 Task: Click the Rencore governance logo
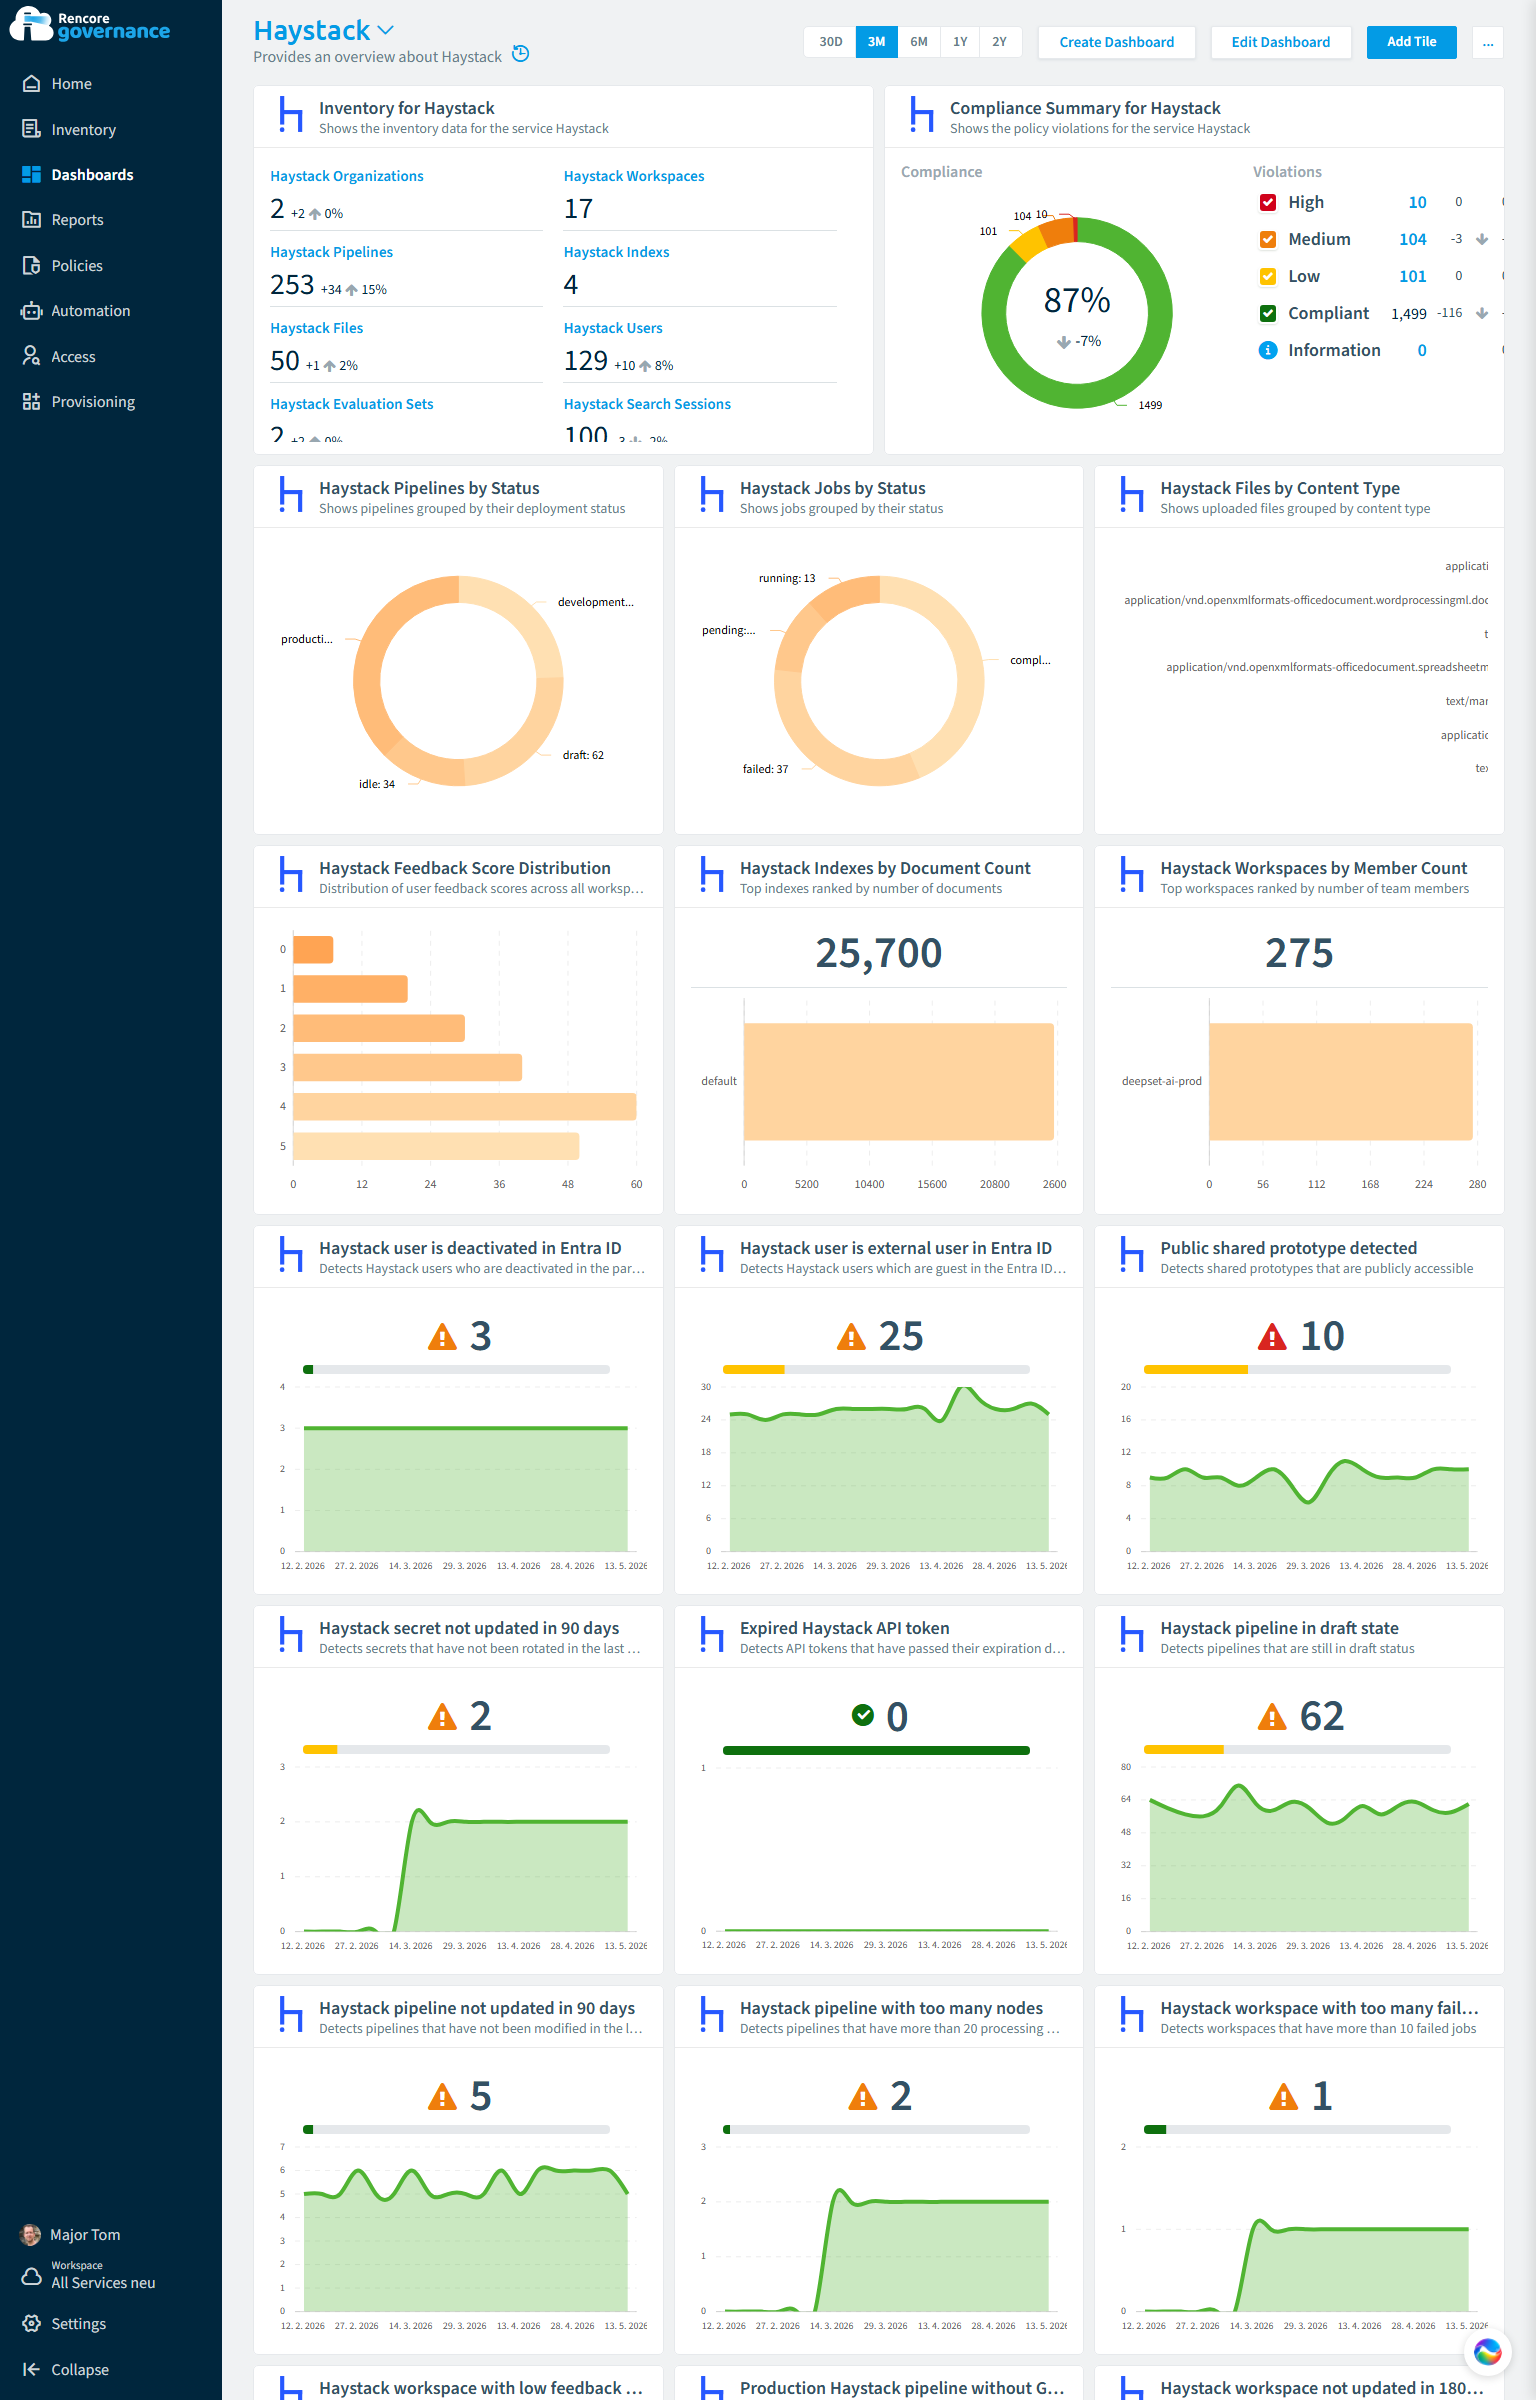click(90, 25)
